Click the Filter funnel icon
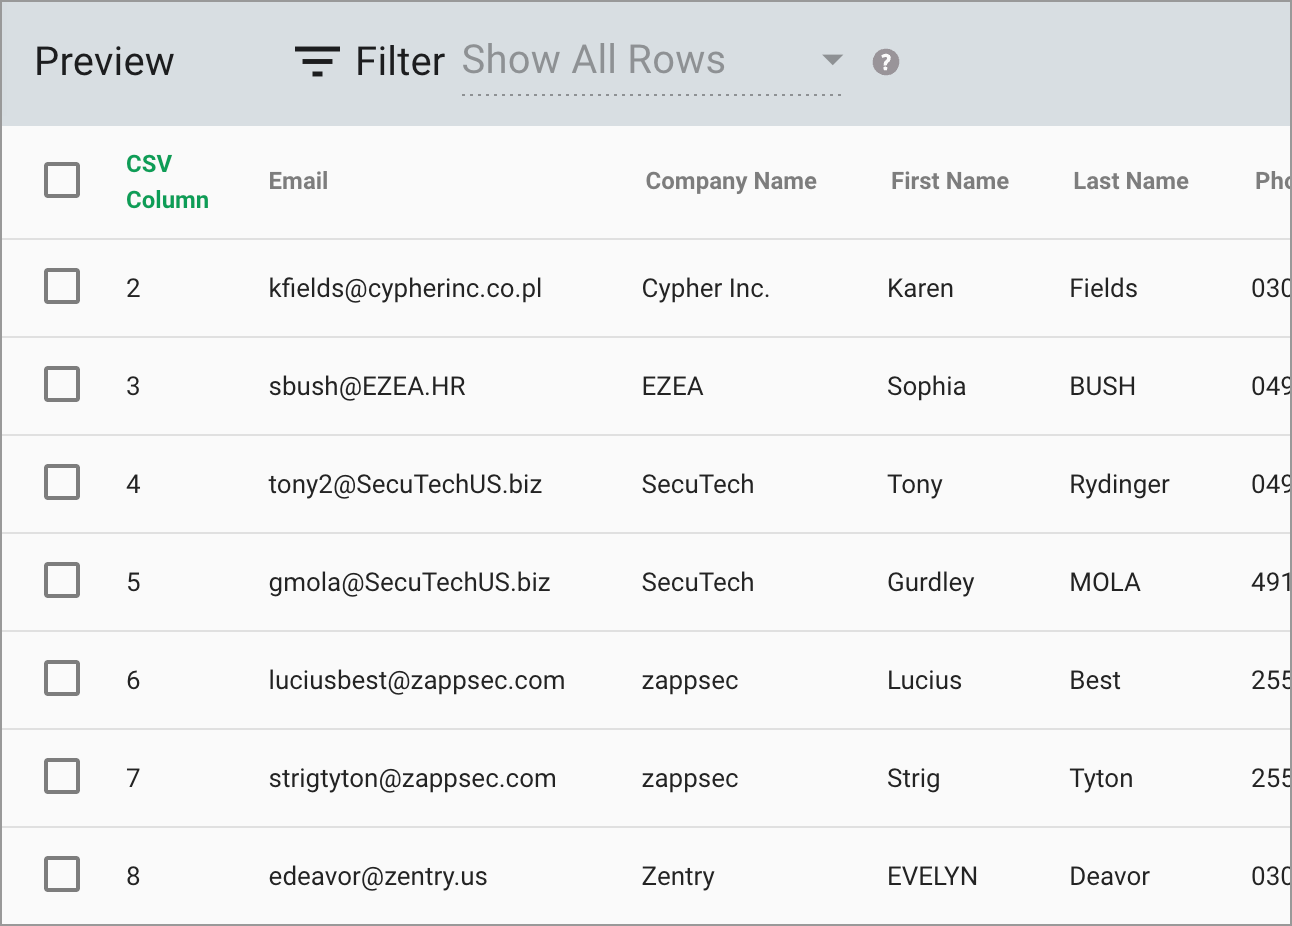The image size is (1292, 926). (x=316, y=60)
